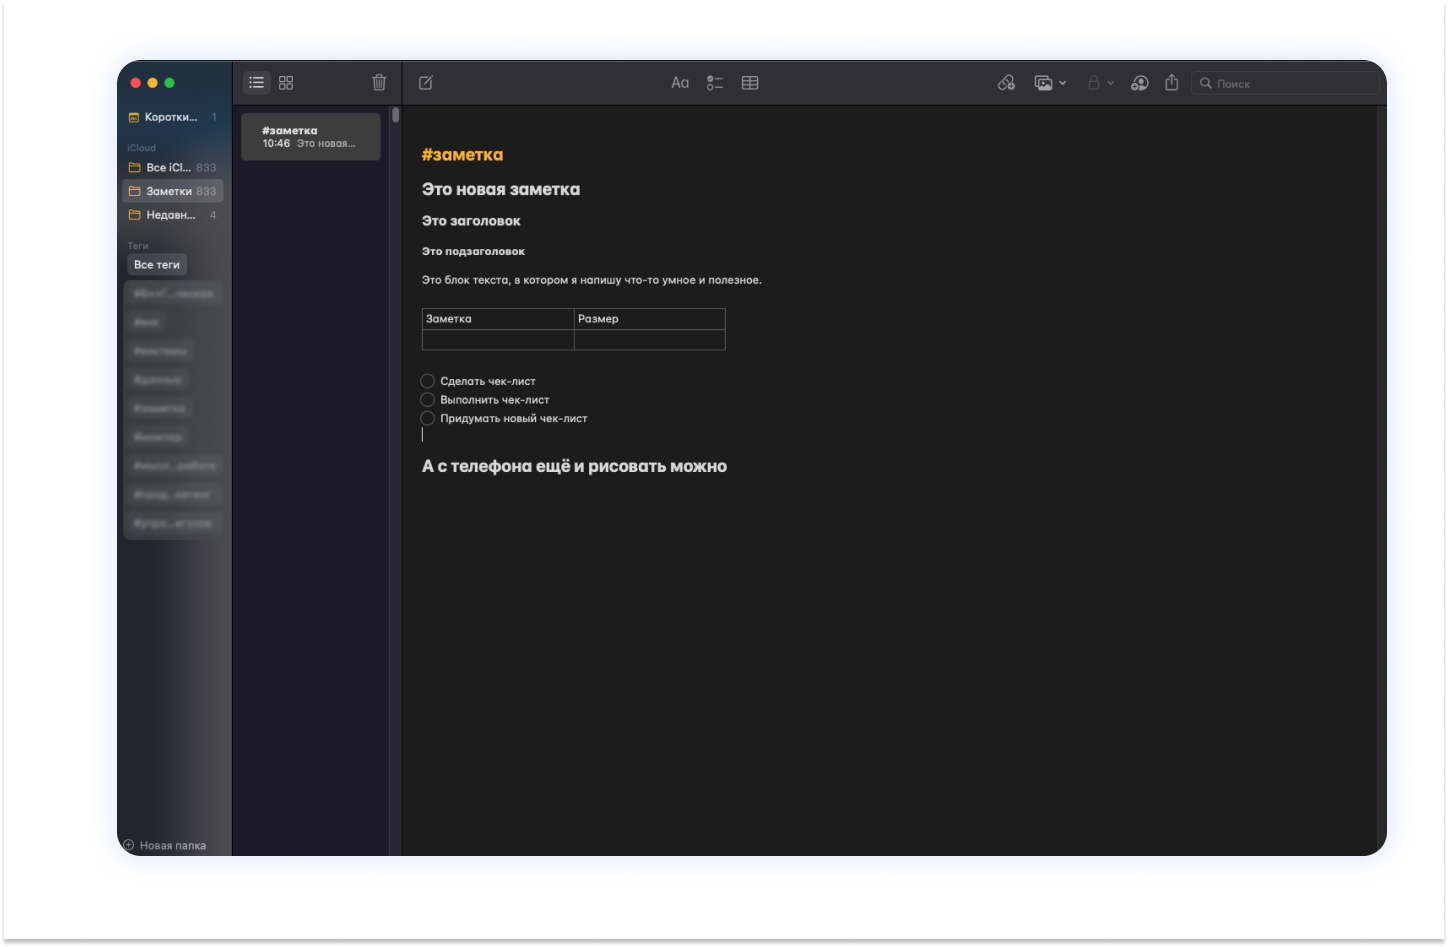
Task: Switch to list view of notes
Action: click(257, 83)
